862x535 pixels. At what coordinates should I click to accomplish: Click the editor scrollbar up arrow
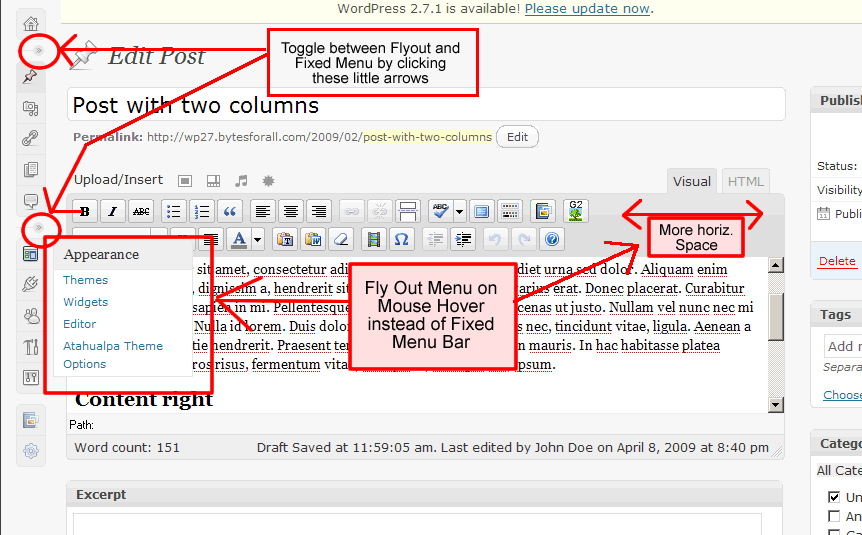(x=775, y=265)
